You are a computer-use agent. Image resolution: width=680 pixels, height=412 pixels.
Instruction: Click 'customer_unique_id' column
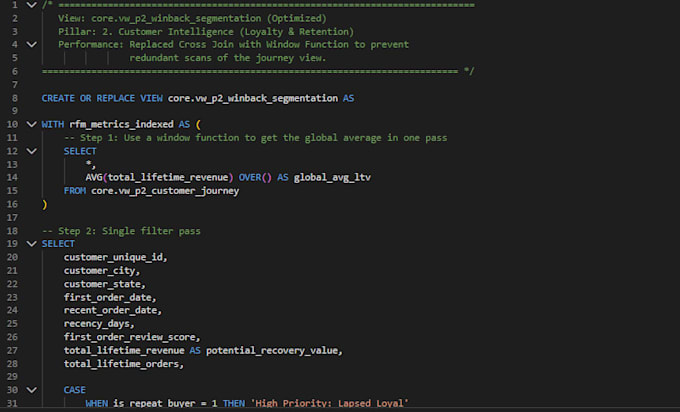click(x=114, y=258)
